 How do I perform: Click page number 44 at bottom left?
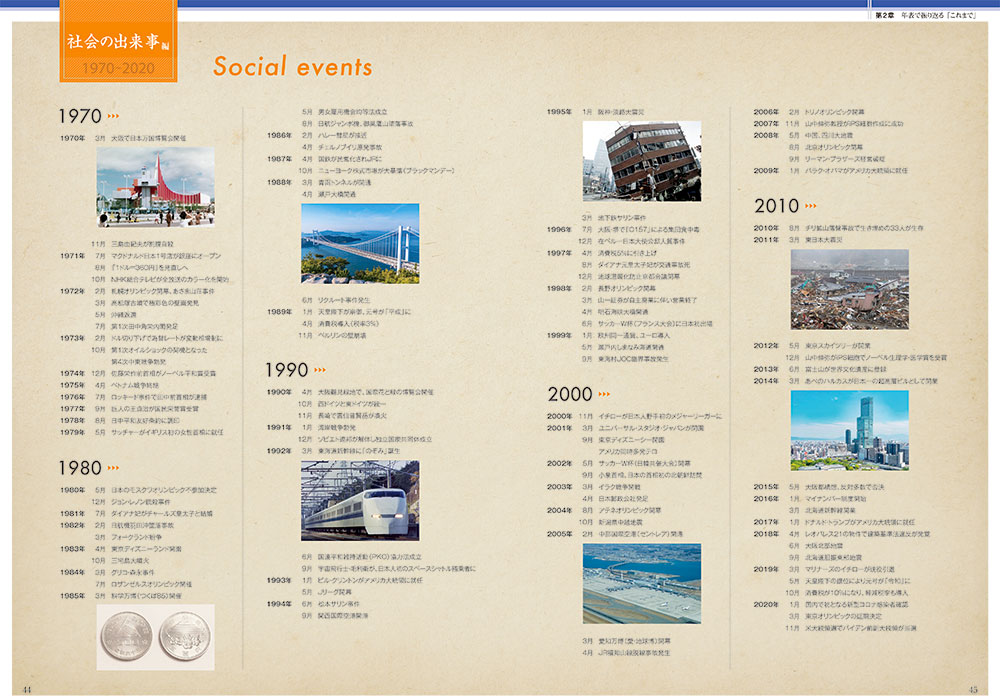pyautogui.click(x=28, y=688)
